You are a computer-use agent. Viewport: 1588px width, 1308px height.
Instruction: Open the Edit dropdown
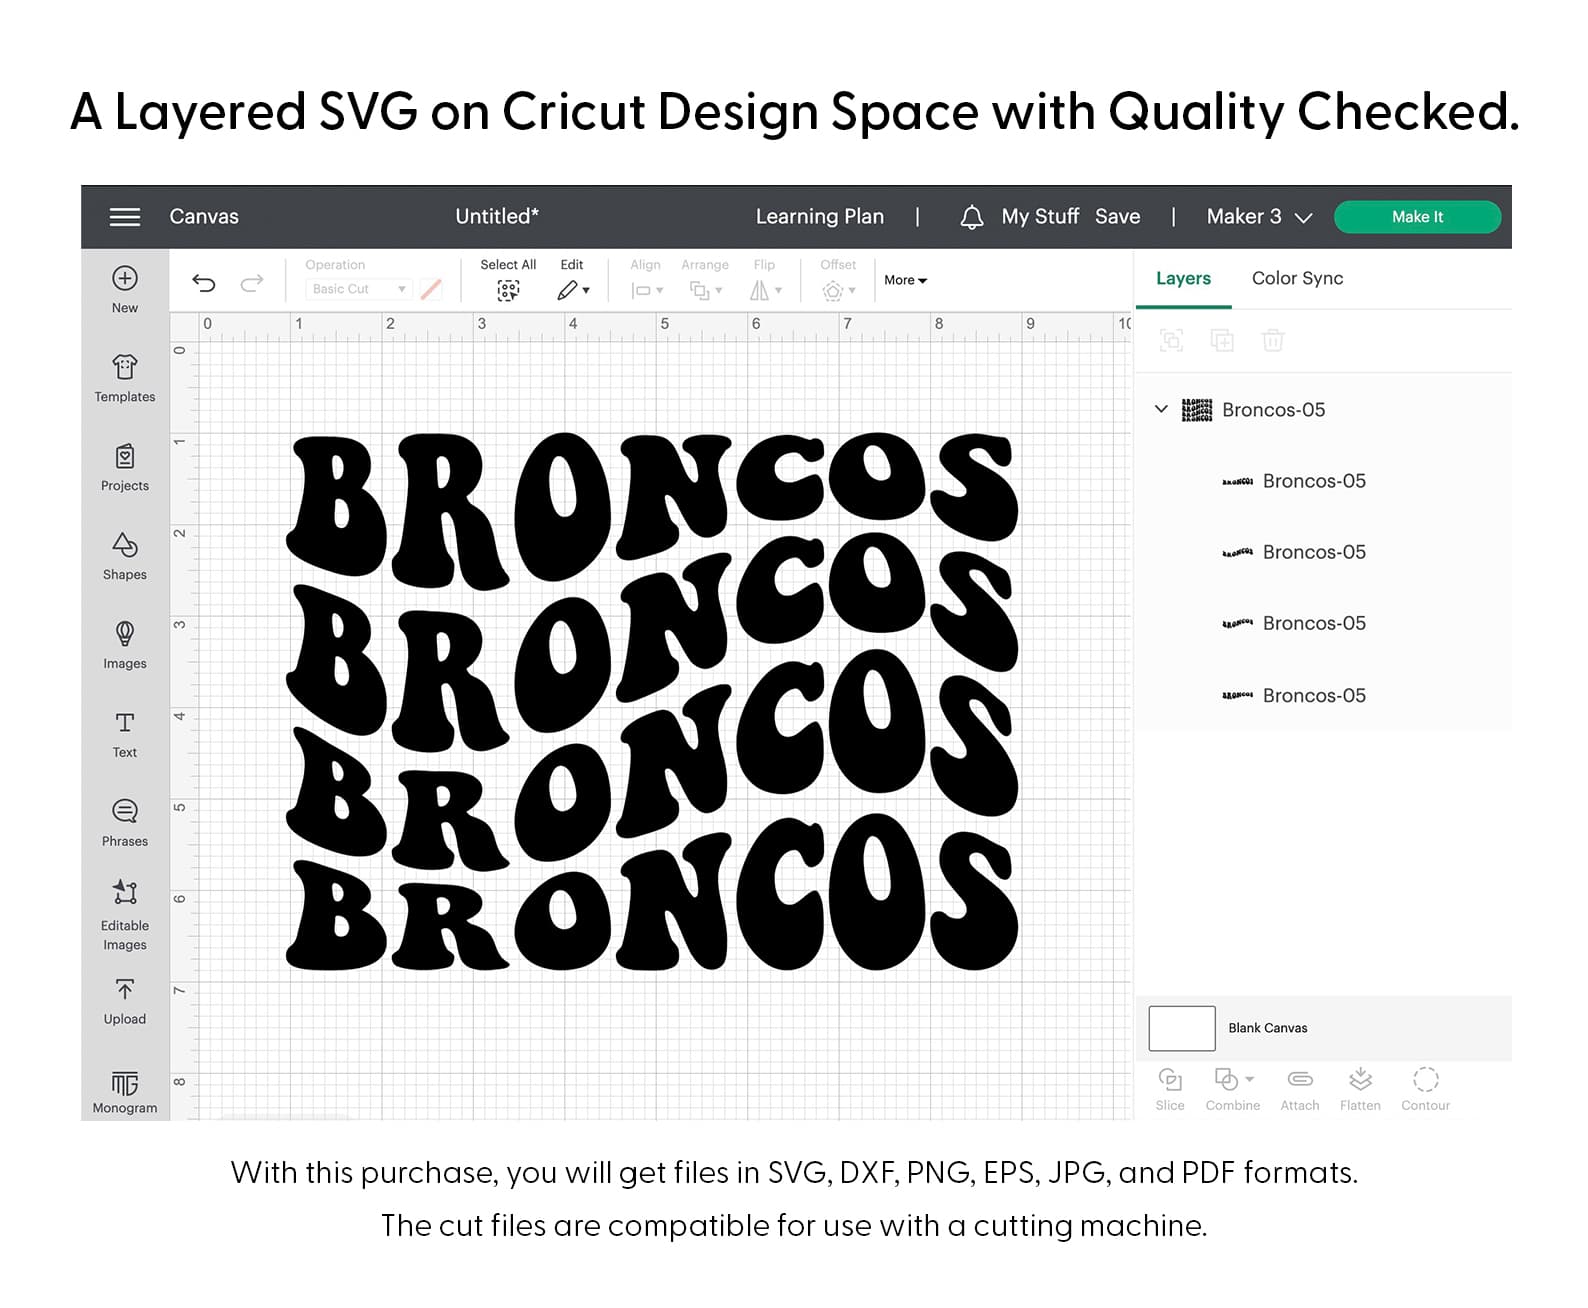click(x=573, y=290)
